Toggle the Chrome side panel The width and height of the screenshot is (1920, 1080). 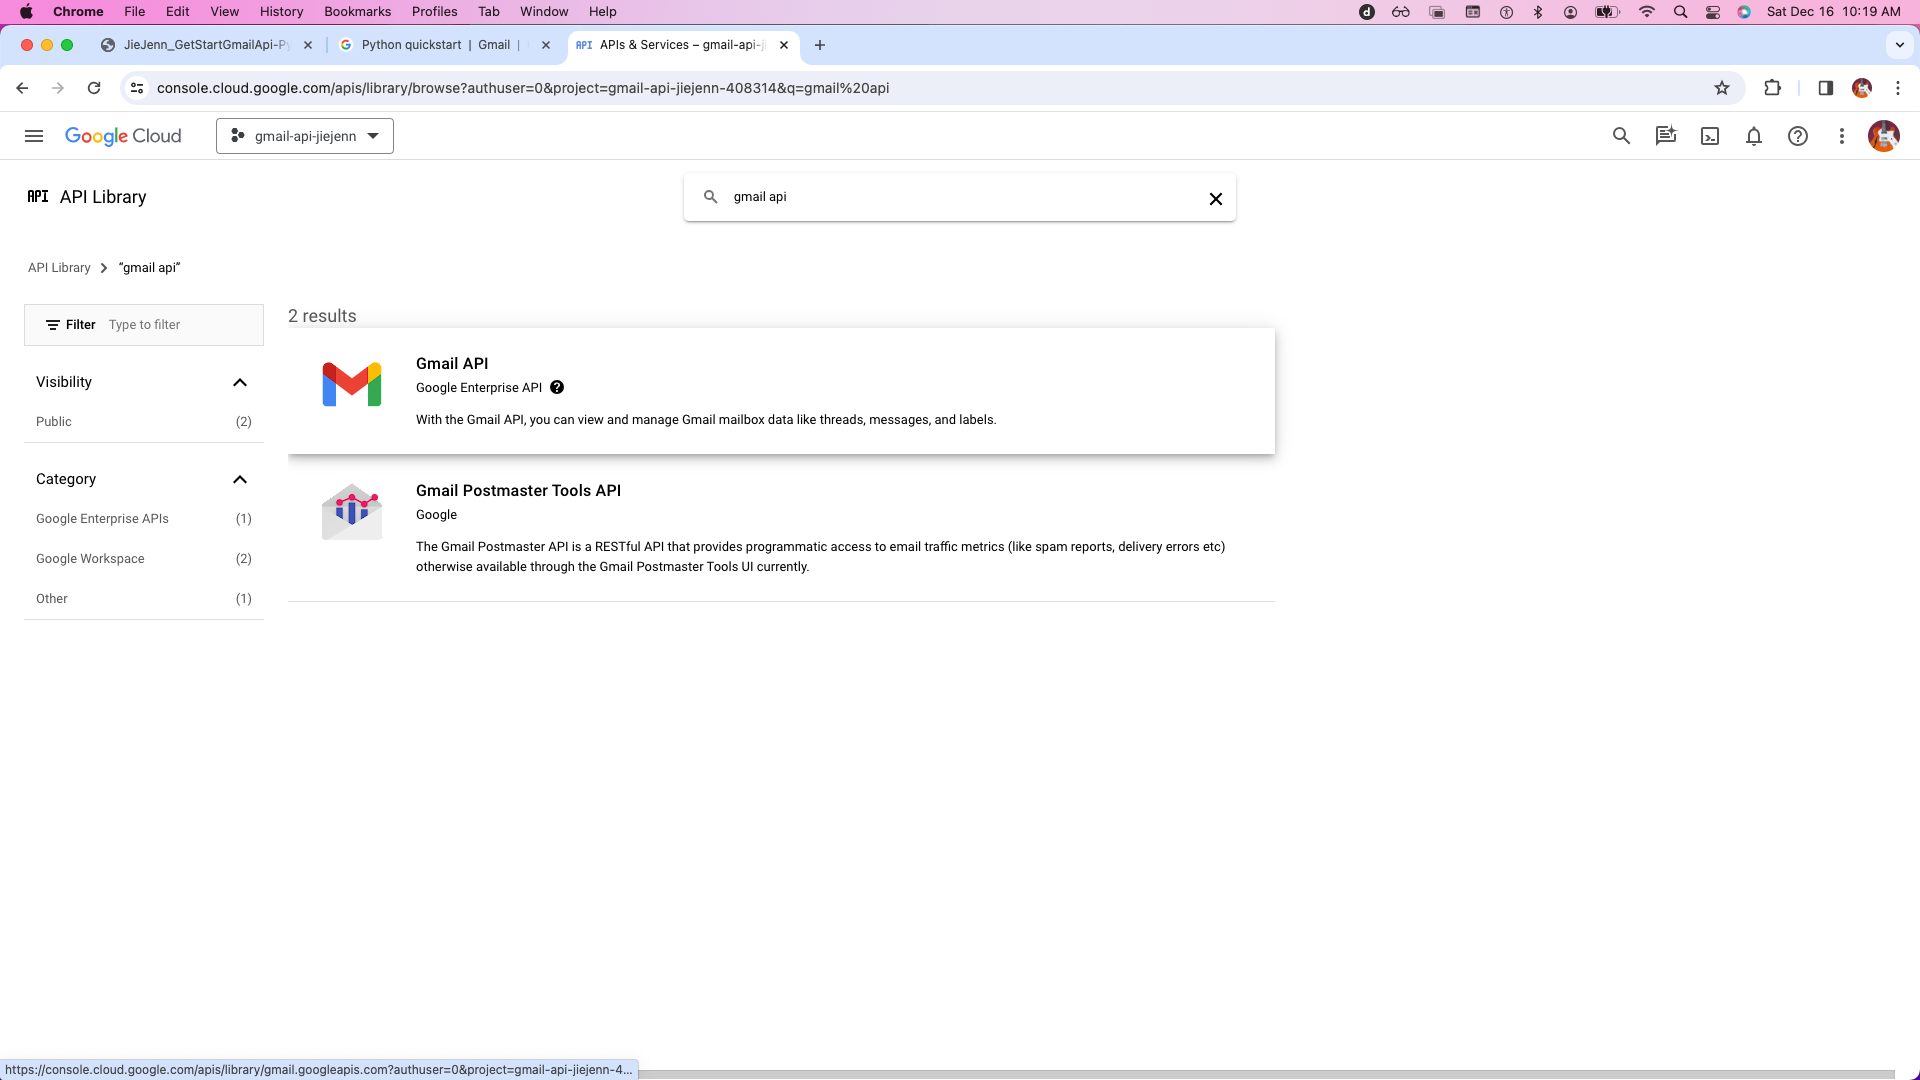1825,88
